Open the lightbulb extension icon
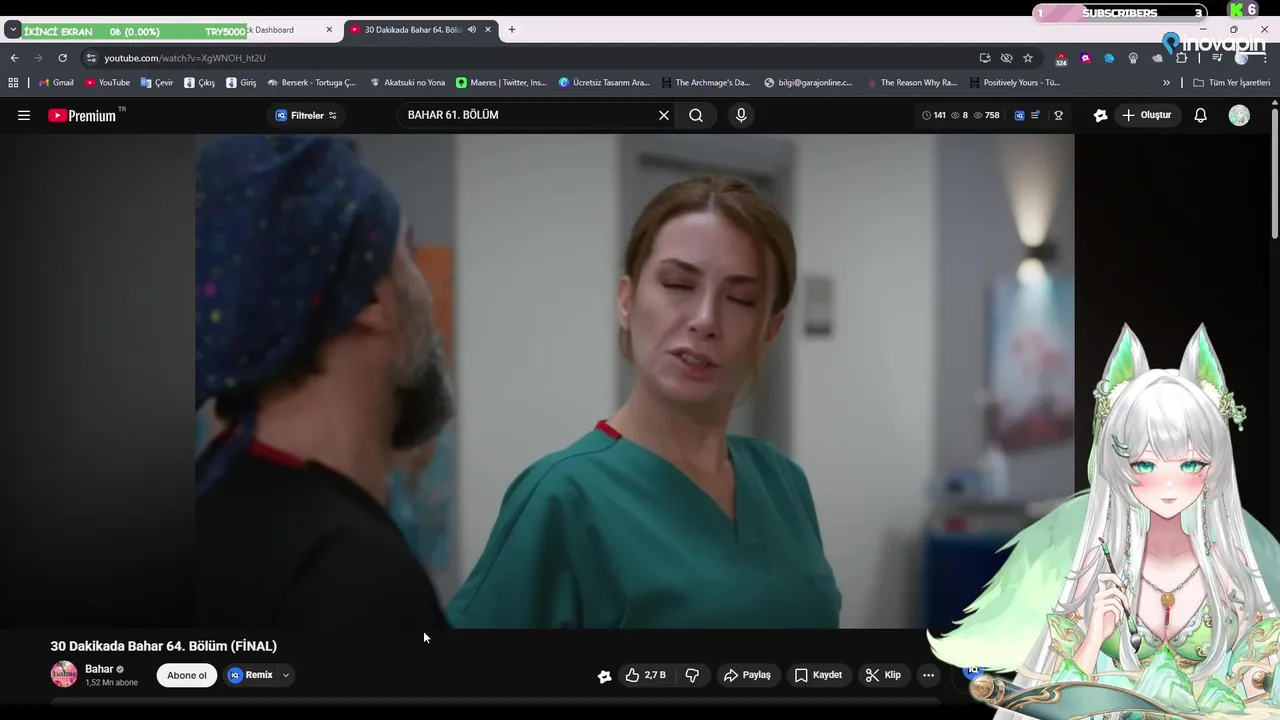This screenshot has height=720, width=1280. point(1133,58)
